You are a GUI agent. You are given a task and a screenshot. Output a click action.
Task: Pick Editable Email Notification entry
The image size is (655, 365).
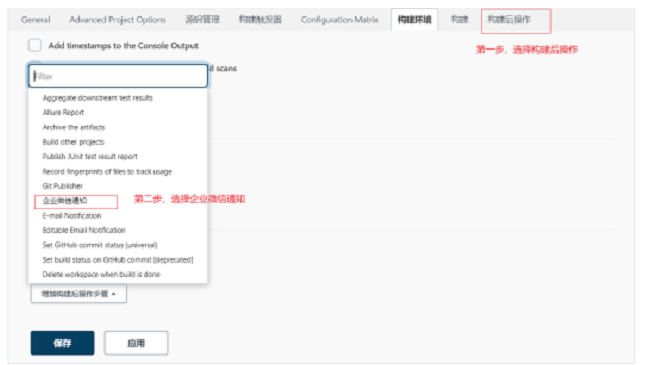84,230
